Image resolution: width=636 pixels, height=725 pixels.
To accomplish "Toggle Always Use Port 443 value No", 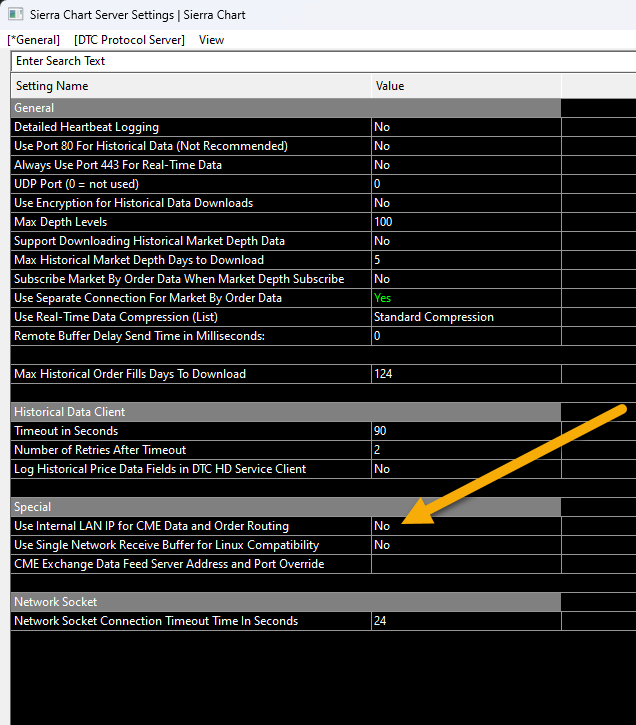I will [466, 165].
